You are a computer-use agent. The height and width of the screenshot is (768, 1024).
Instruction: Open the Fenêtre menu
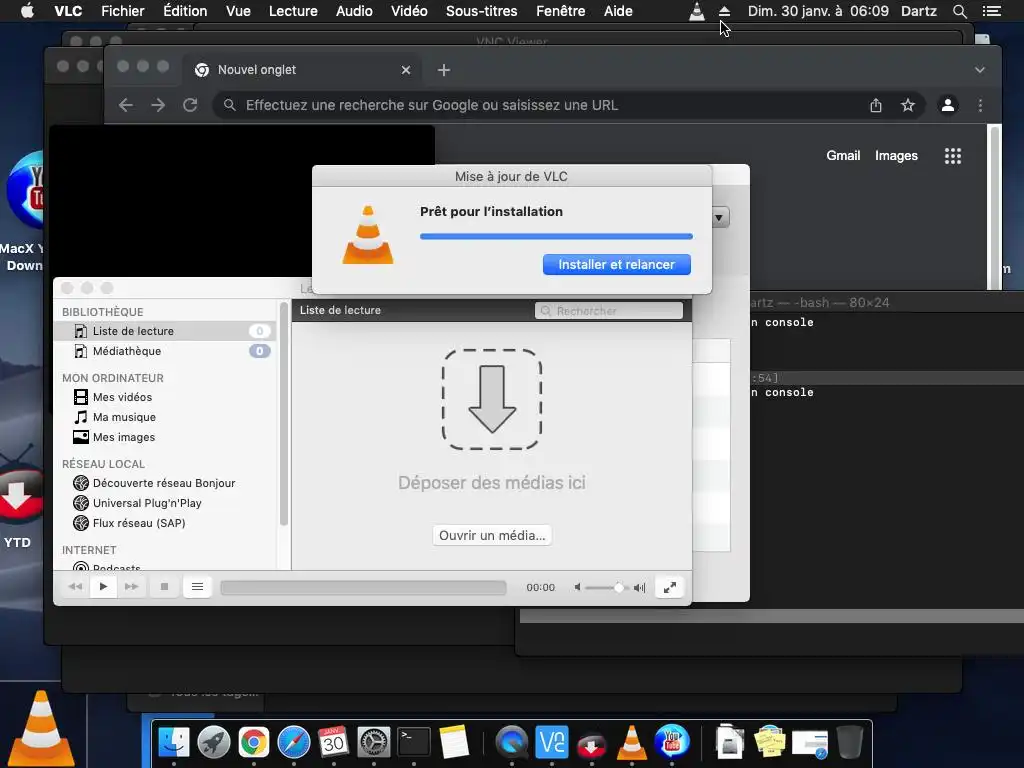coord(560,11)
